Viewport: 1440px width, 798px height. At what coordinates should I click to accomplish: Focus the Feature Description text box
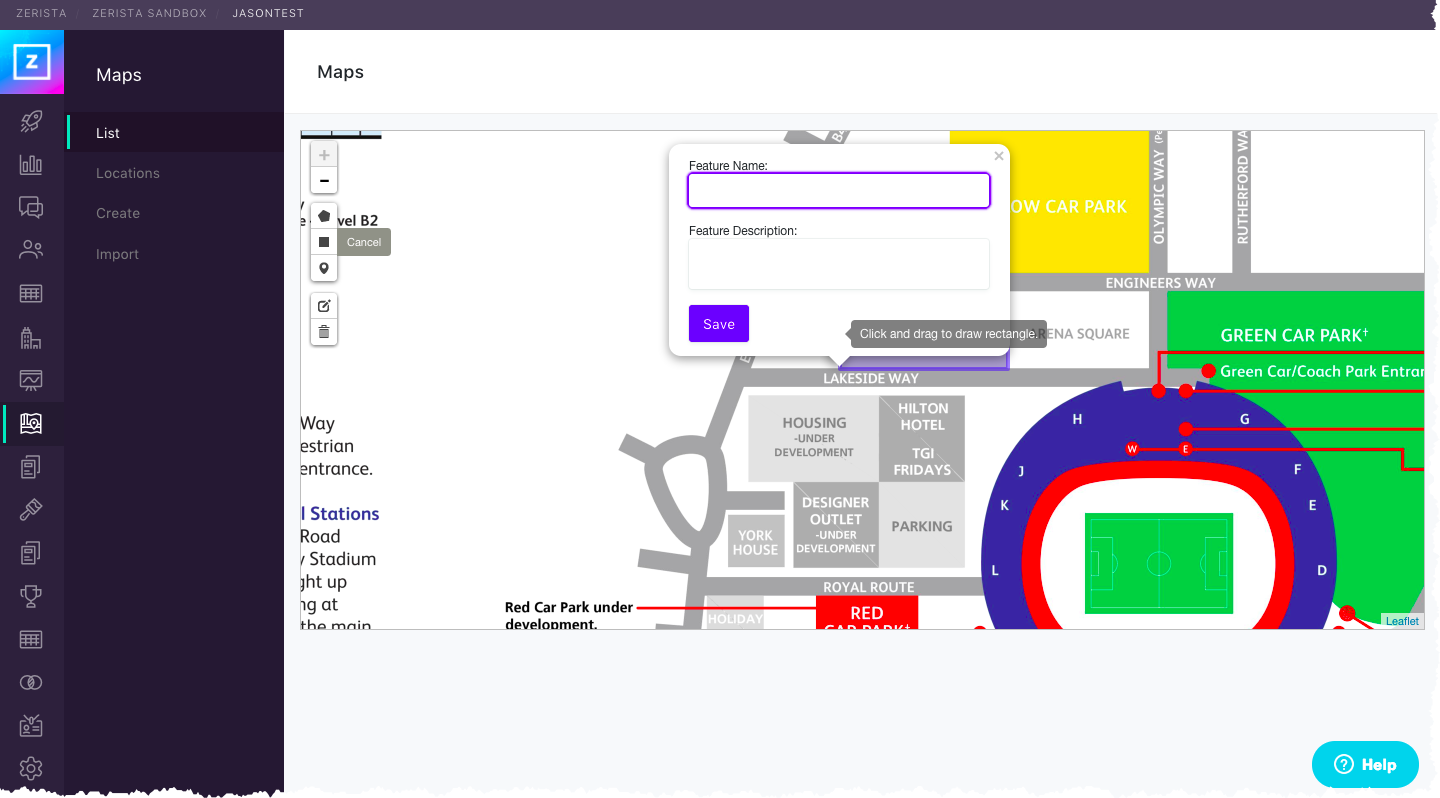click(839, 264)
